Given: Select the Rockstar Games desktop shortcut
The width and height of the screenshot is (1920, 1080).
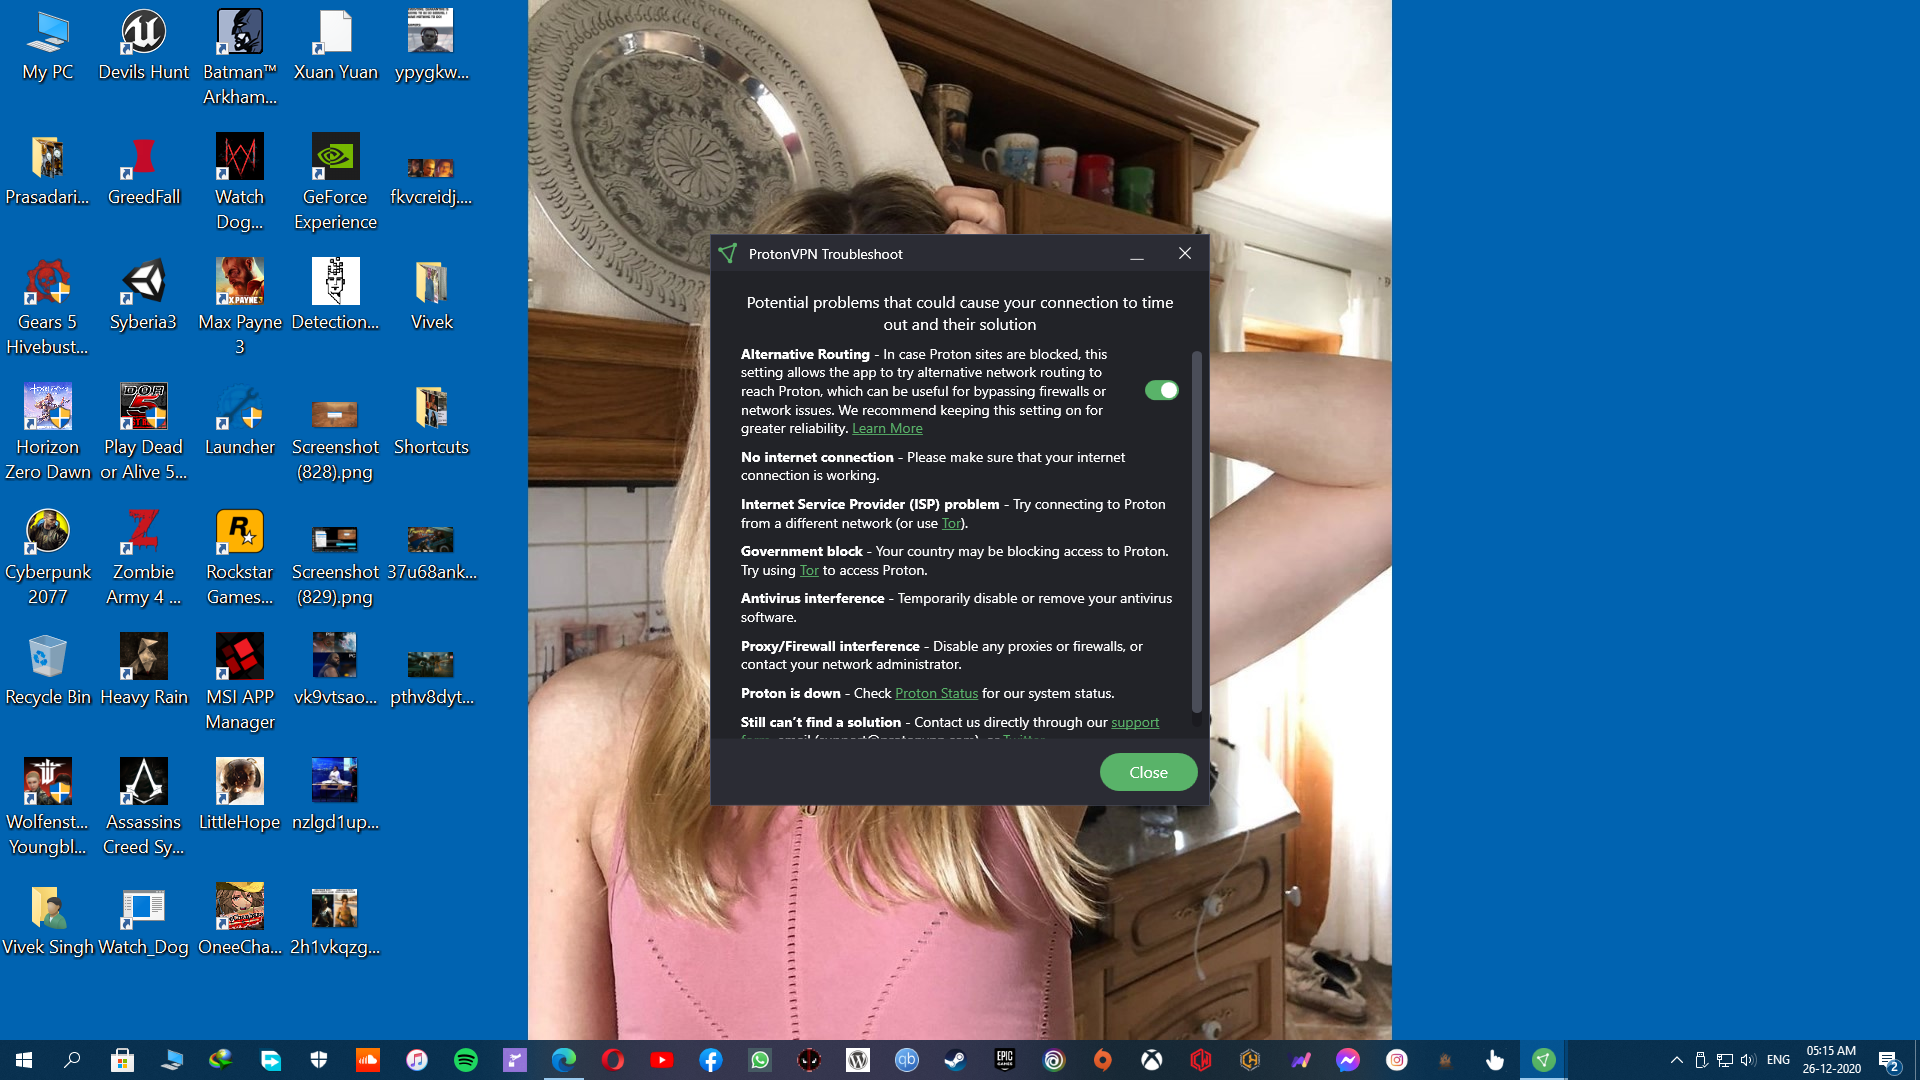Looking at the screenshot, I should coord(240,558).
